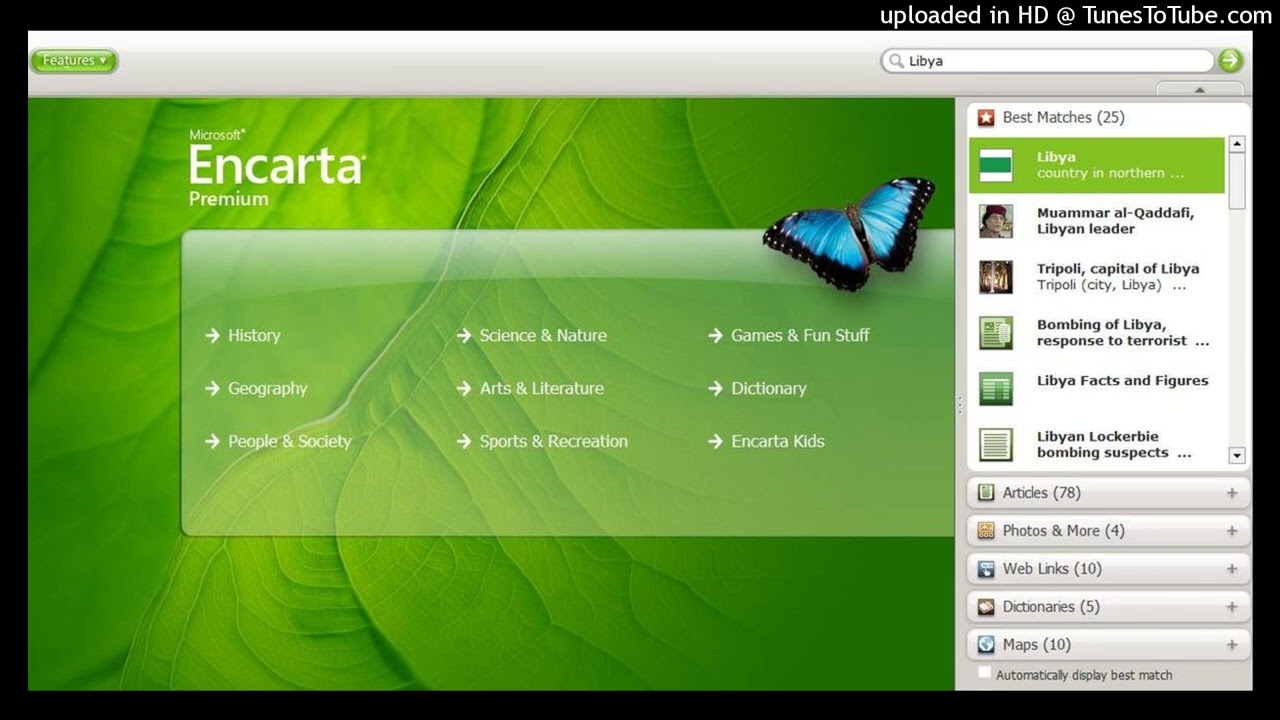The width and height of the screenshot is (1280, 720).
Task: Select Tripoli, capital of Libya result
Action: (x=1097, y=277)
